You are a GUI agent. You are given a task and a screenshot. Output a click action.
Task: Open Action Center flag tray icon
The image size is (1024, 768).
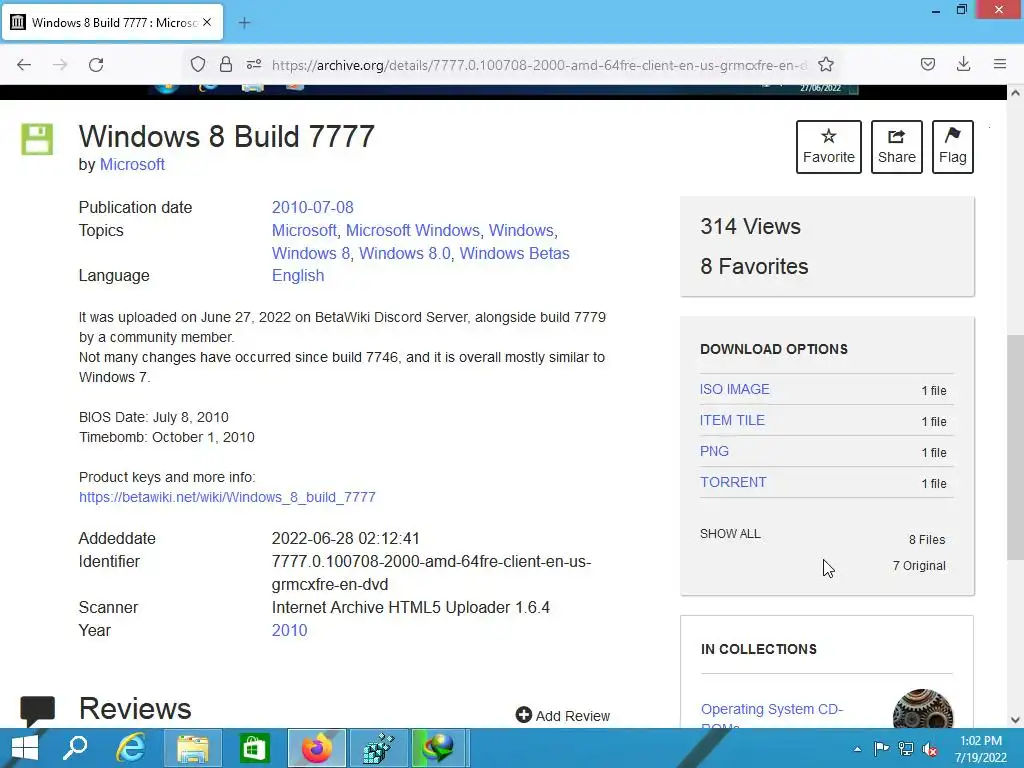click(881, 749)
